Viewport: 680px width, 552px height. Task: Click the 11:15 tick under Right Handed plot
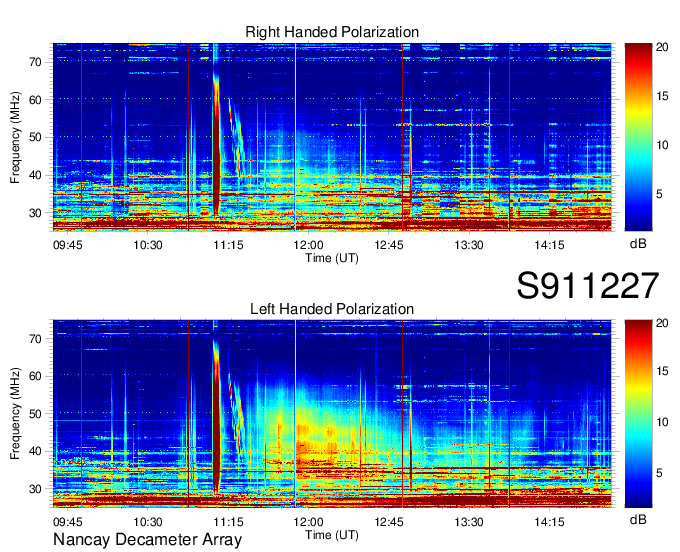tap(228, 245)
